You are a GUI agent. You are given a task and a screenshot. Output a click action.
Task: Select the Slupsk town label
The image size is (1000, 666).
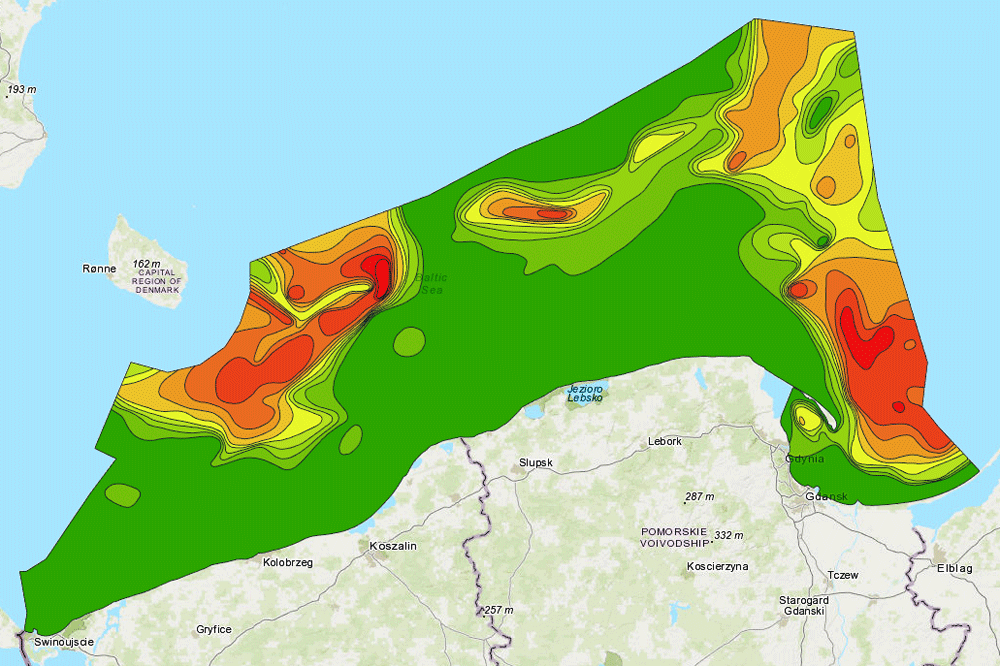(x=537, y=463)
